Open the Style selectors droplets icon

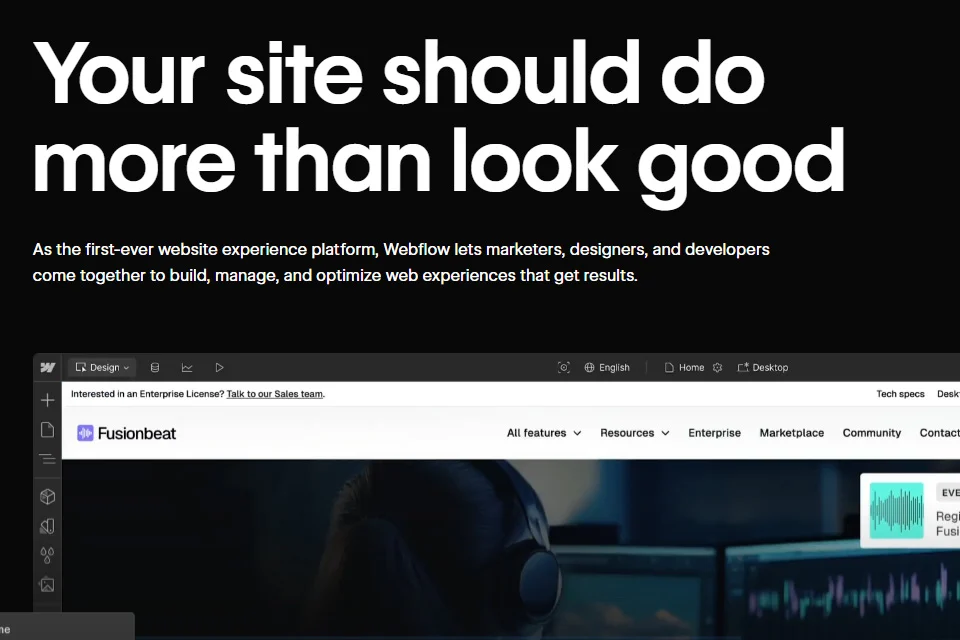[47, 555]
